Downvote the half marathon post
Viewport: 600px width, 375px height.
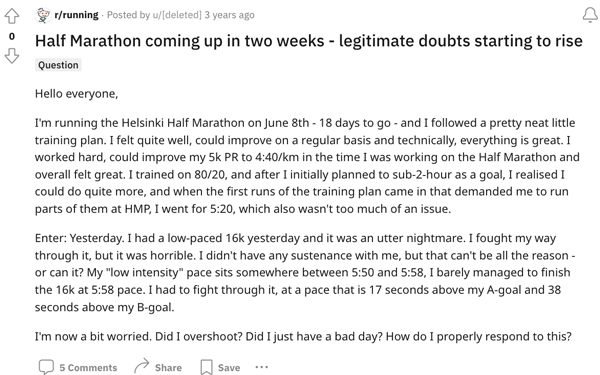tap(11, 56)
